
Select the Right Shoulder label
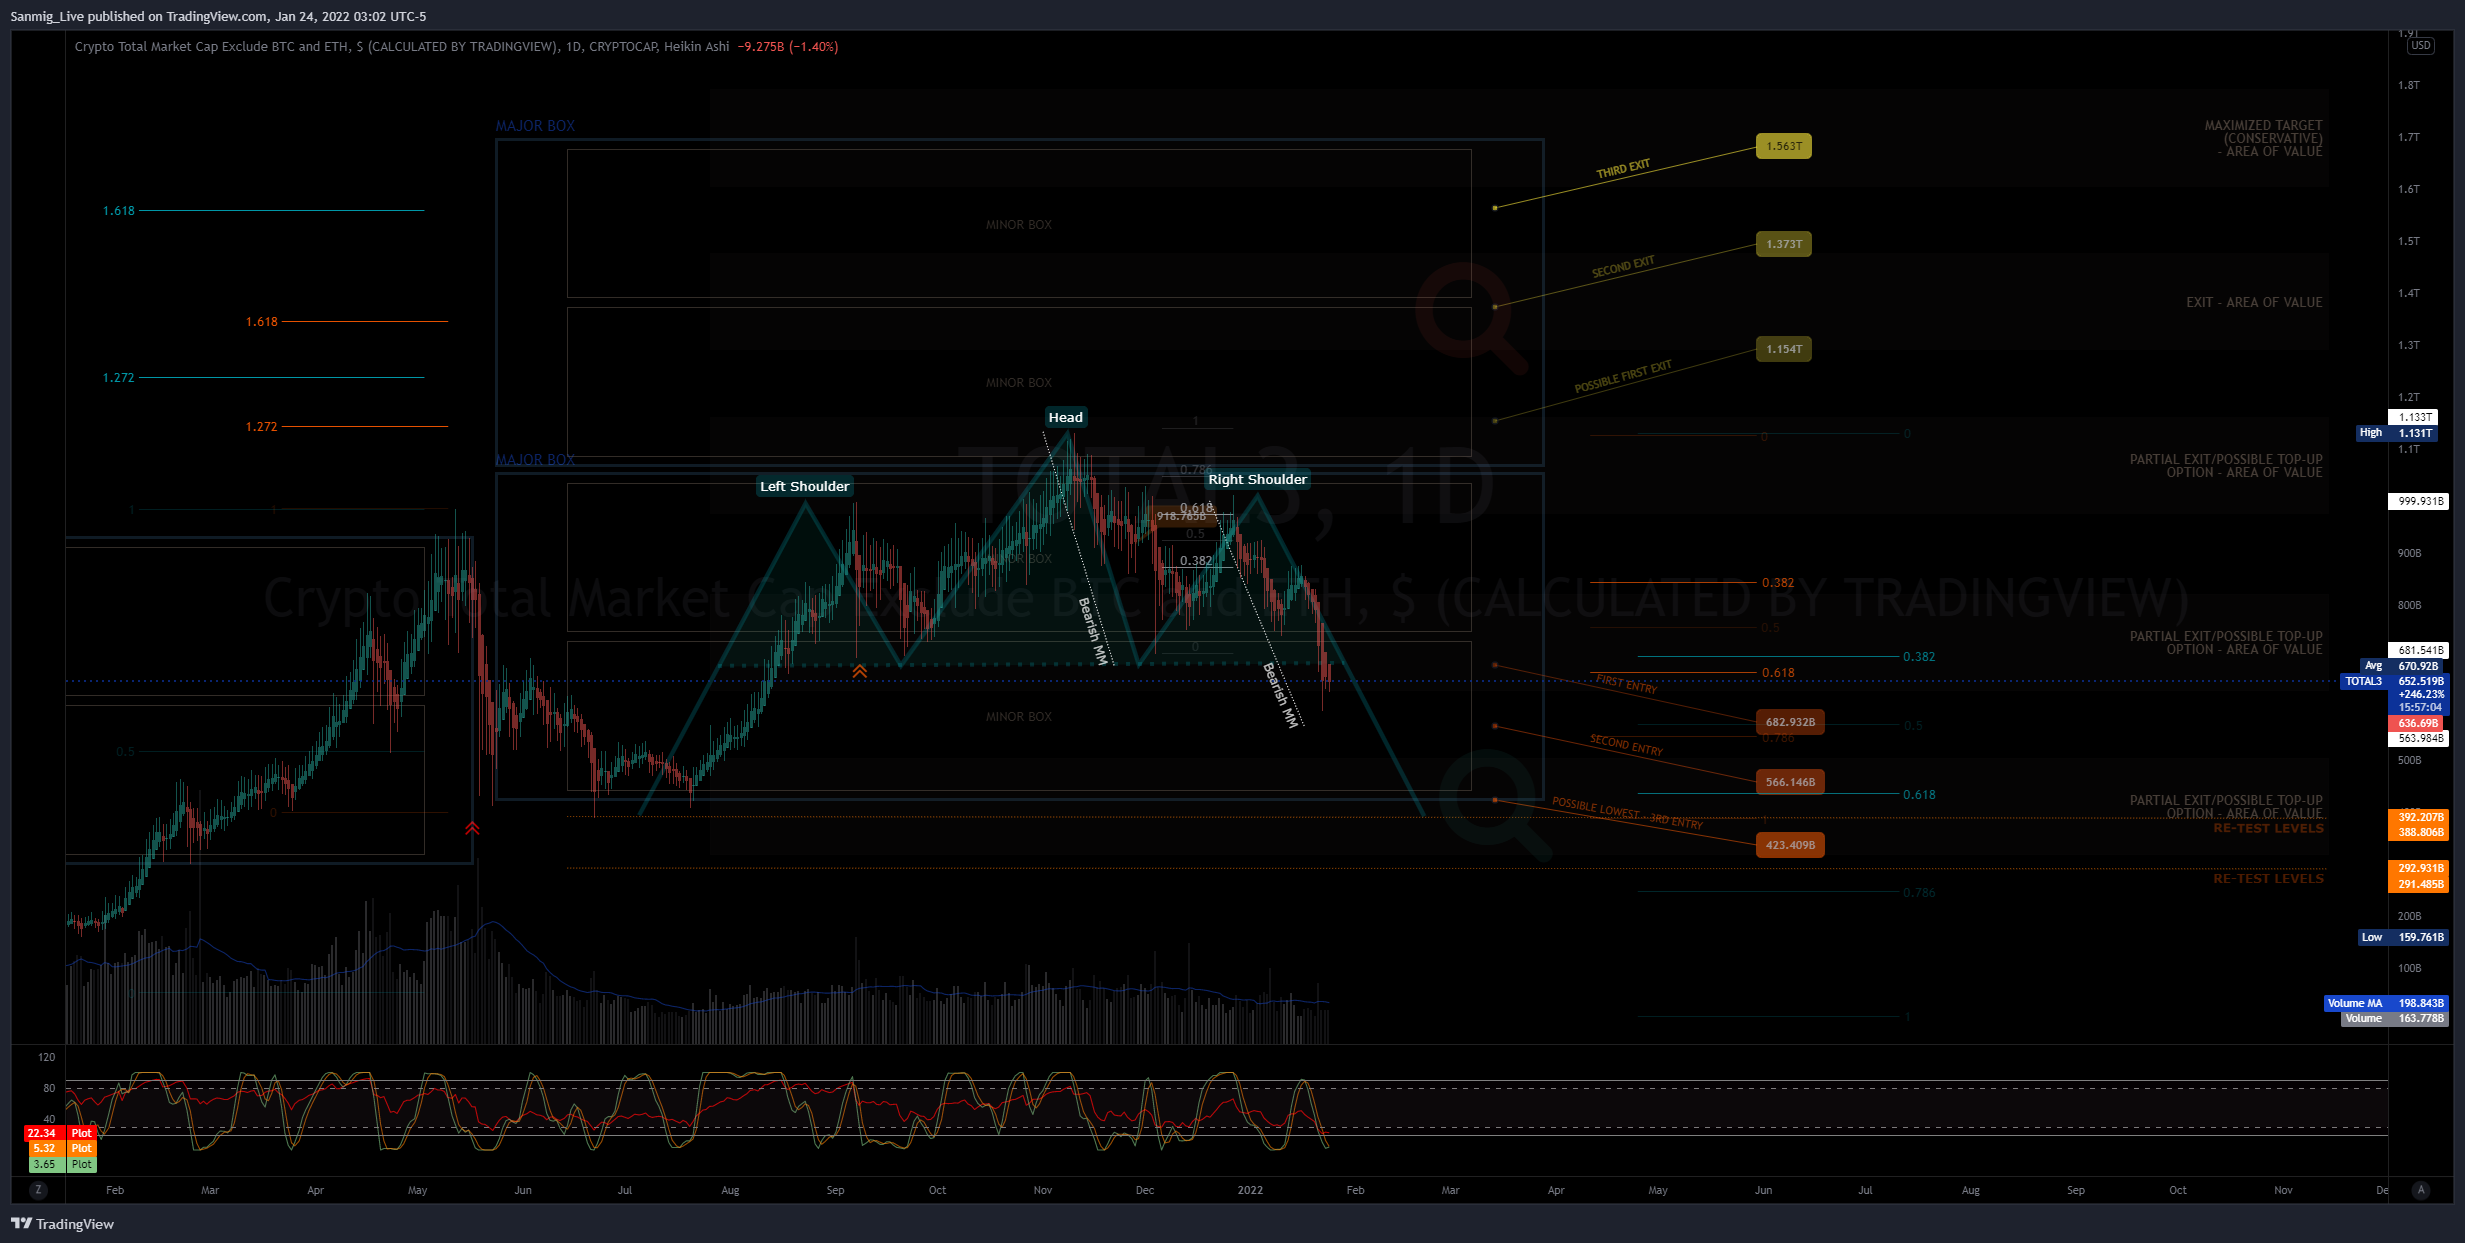point(1257,479)
